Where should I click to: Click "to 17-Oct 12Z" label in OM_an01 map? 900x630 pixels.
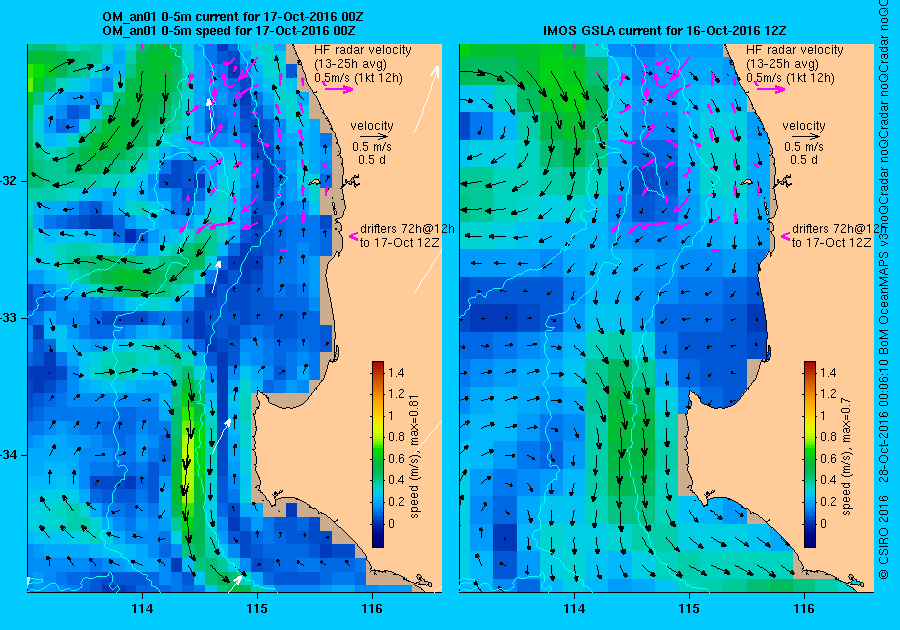pyautogui.click(x=399, y=242)
